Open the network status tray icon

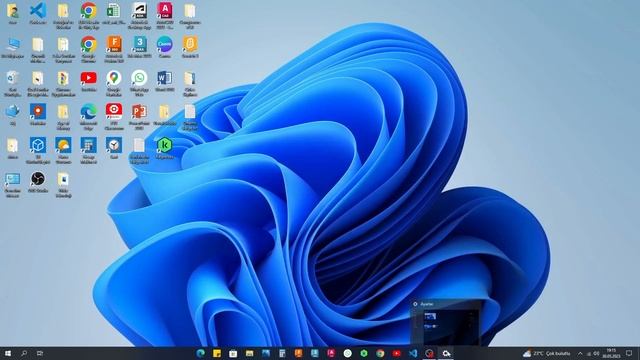tap(589, 353)
